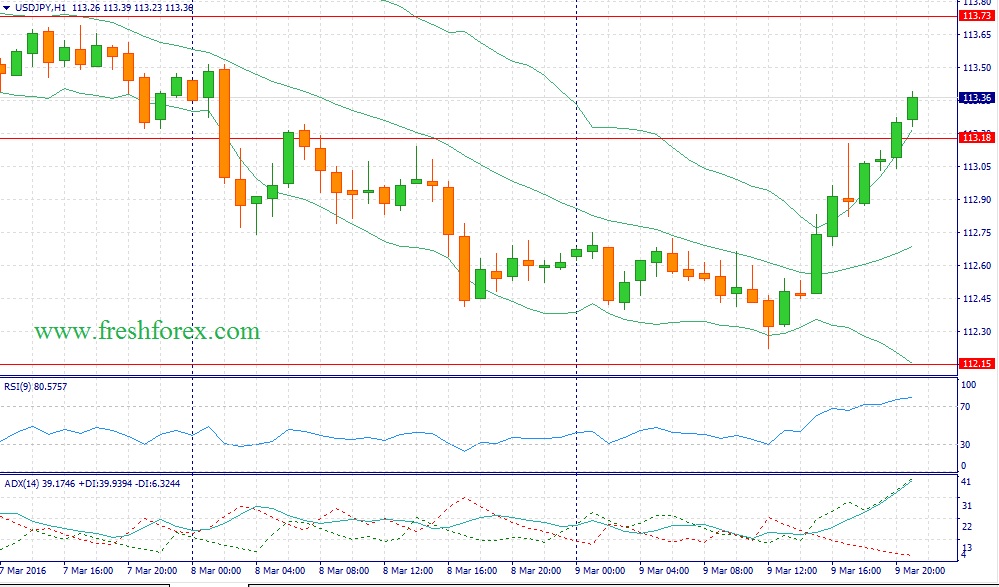The width and height of the screenshot is (999, 587).
Task: Click the 112.15 support level label
Action: (x=975, y=364)
